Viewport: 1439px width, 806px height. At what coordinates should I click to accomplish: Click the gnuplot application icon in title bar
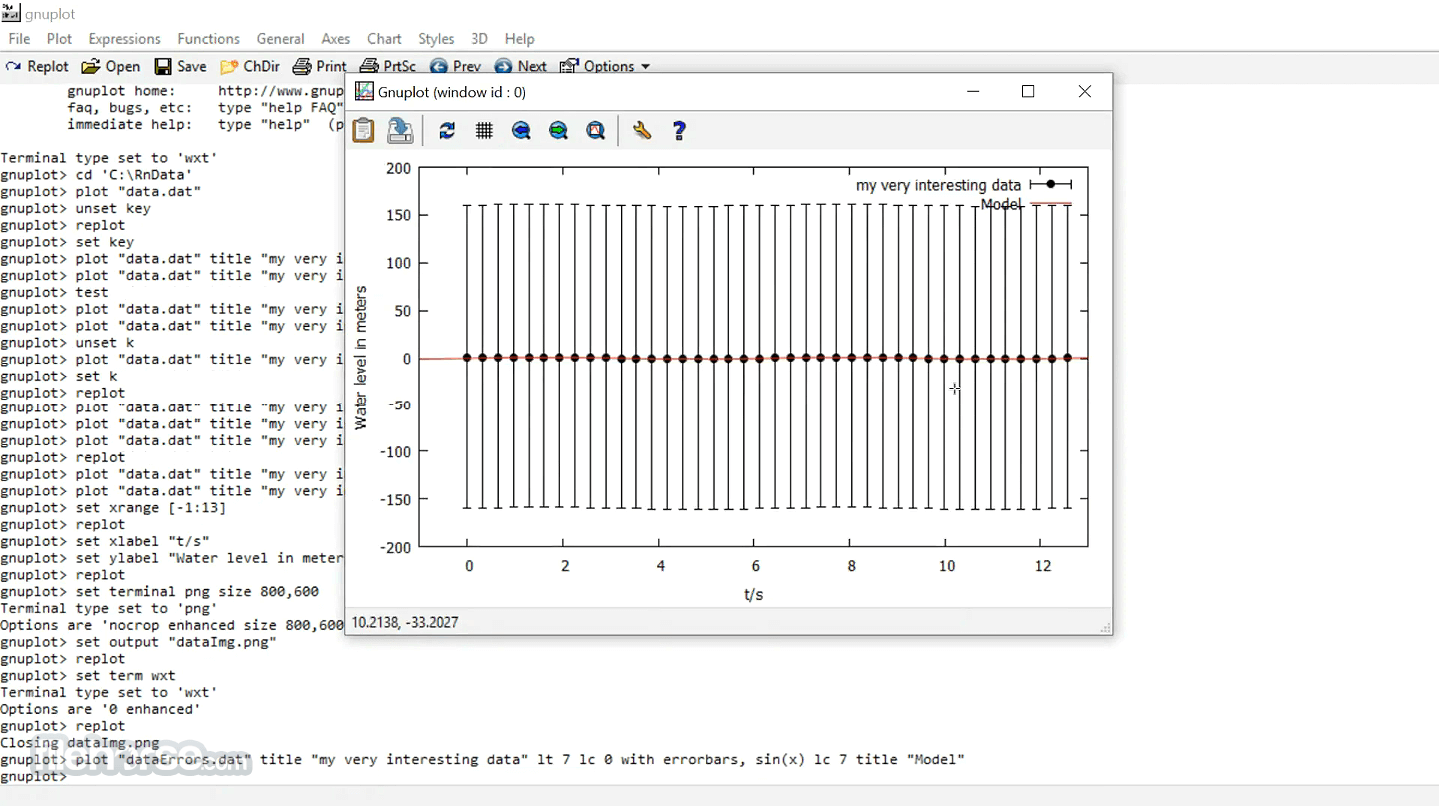coord(11,13)
